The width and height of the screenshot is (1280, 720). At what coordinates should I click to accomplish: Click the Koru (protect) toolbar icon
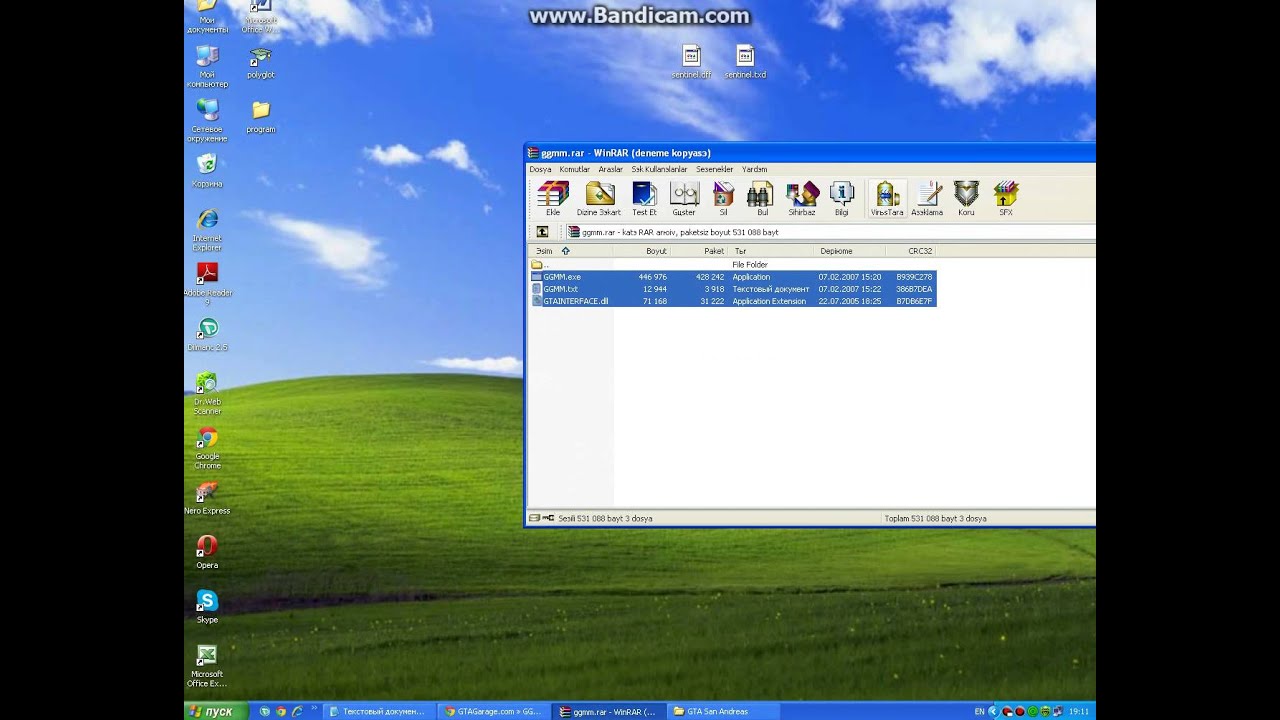[x=966, y=198]
